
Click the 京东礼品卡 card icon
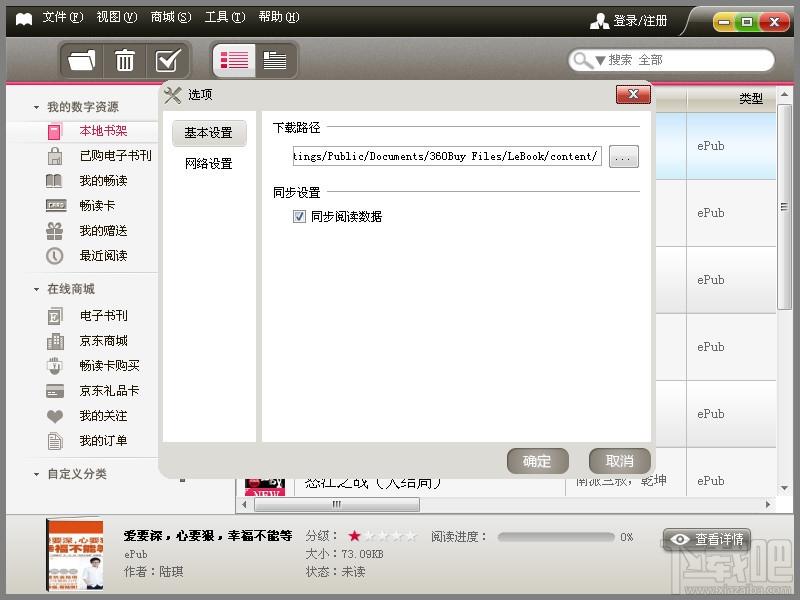[55, 391]
